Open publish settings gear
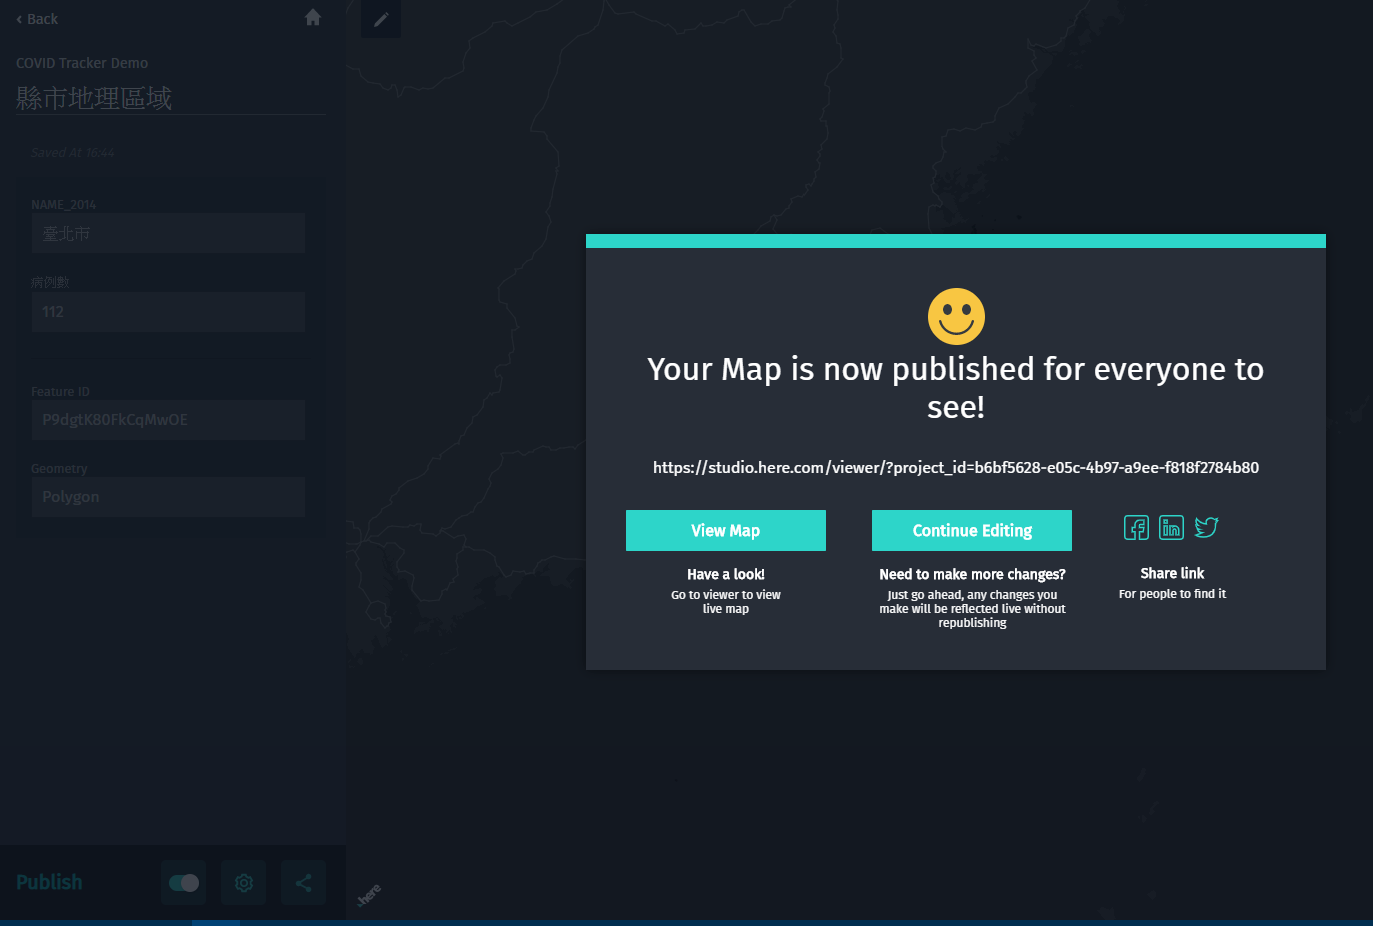1373x926 pixels. [243, 883]
